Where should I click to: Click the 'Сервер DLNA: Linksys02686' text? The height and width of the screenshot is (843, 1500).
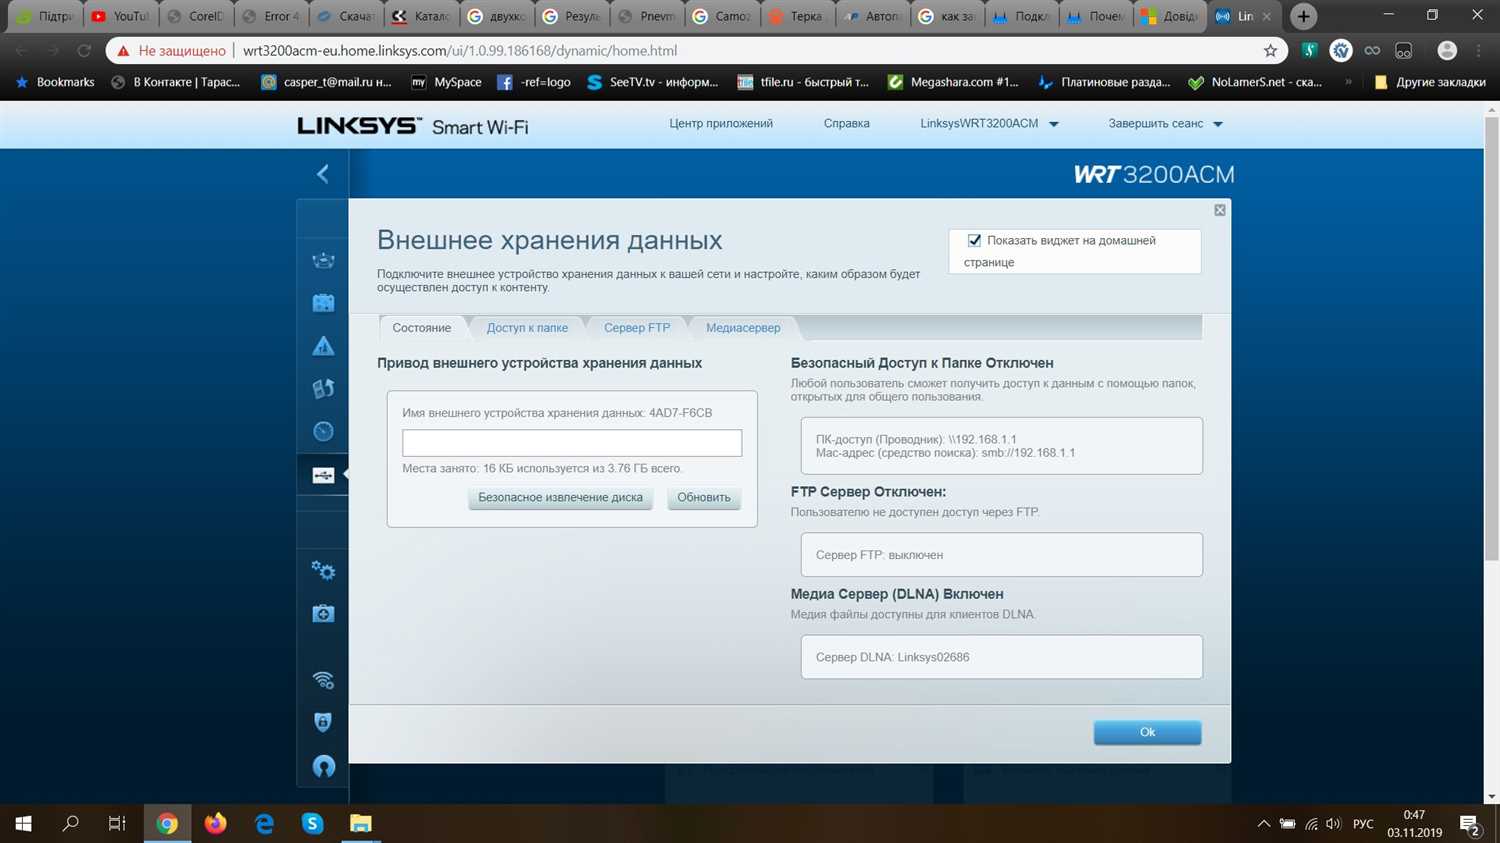click(892, 657)
